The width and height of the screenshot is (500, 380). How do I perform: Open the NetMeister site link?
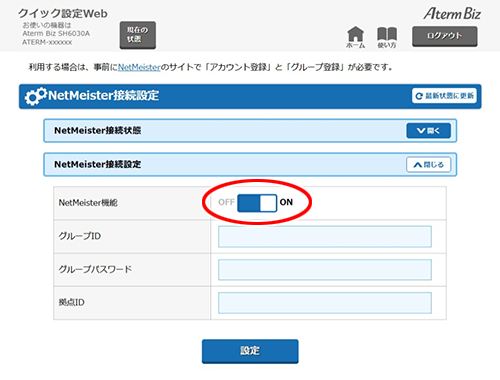(x=139, y=67)
